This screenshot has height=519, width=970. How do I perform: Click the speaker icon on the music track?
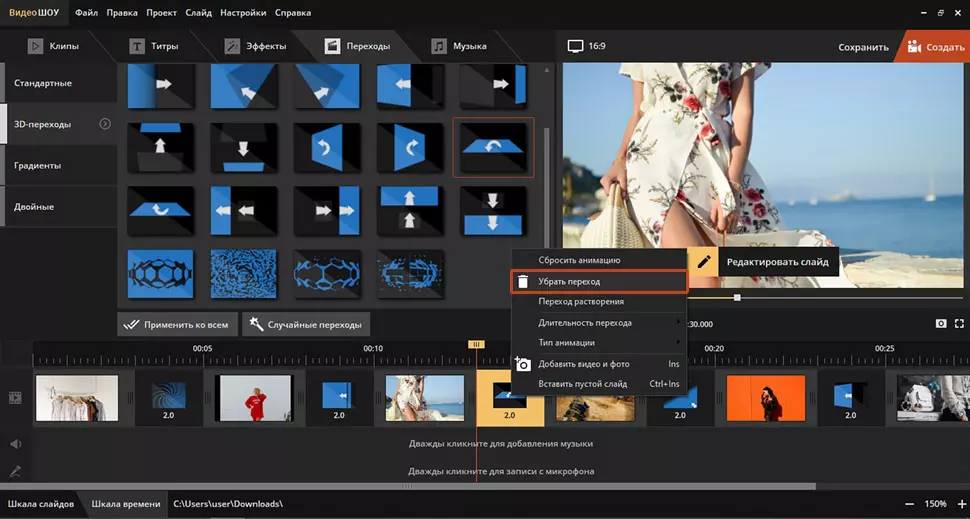pos(15,443)
